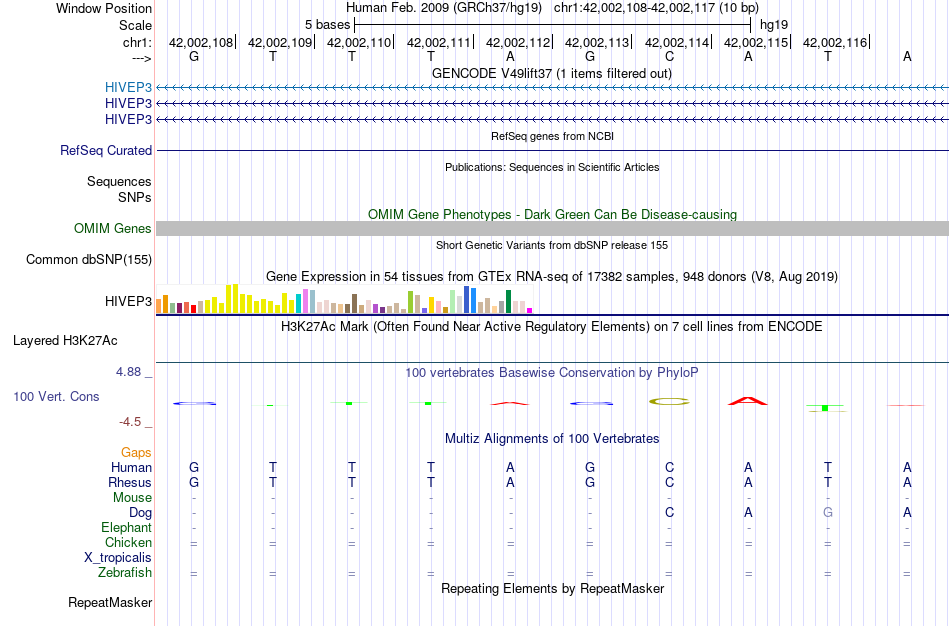The image size is (950, 626).
Task: Open the RefSeq Curated track label
Action: coord(106,150)
